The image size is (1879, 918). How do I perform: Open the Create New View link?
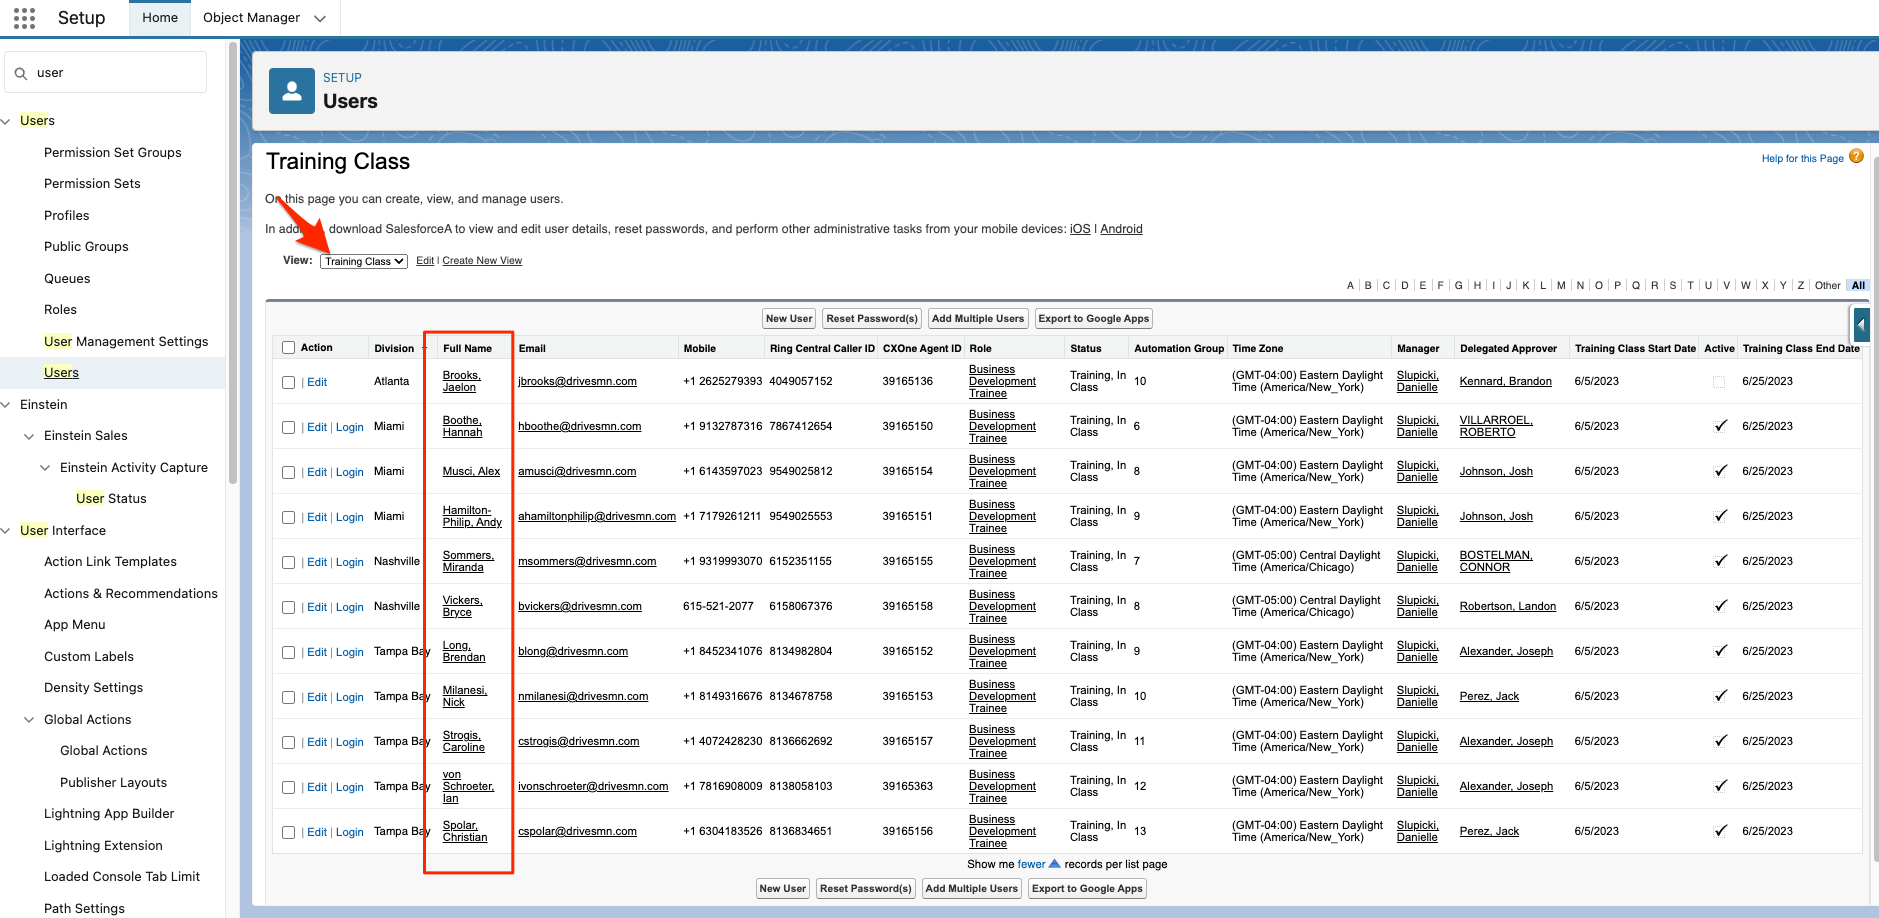tap(482, 261)
